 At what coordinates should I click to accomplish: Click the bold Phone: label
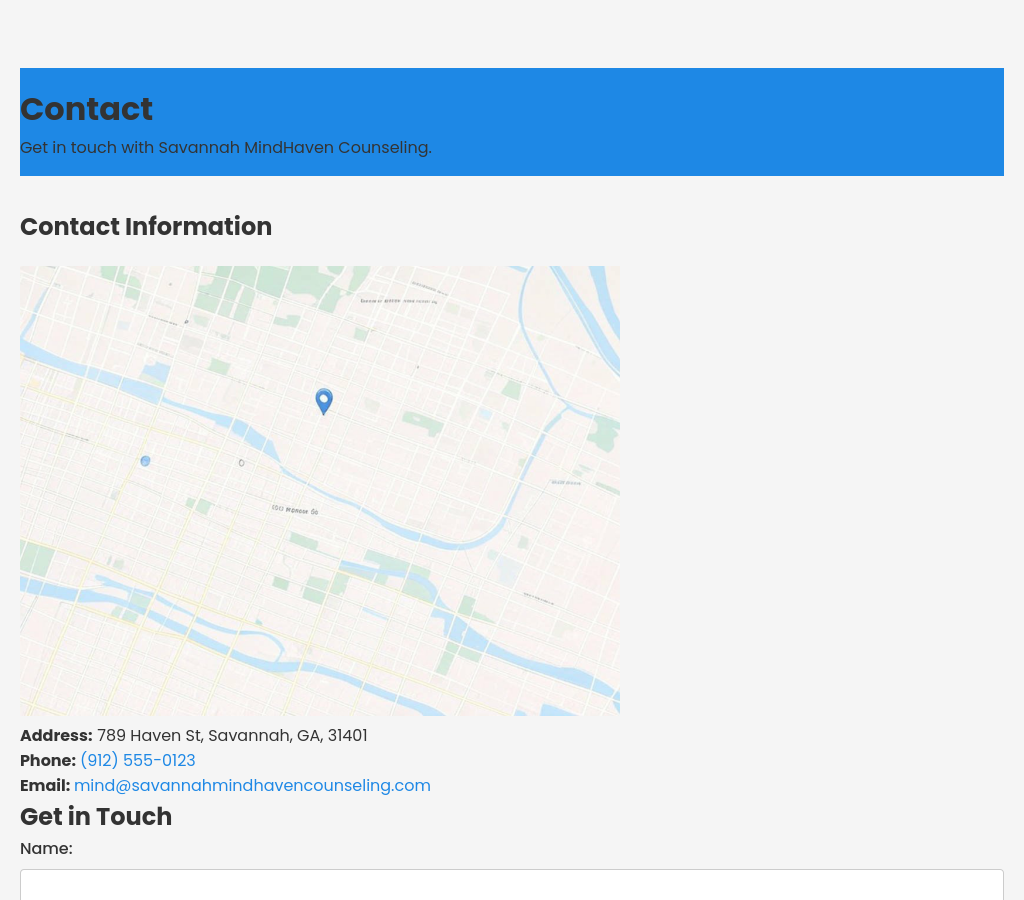pos(48,761)
